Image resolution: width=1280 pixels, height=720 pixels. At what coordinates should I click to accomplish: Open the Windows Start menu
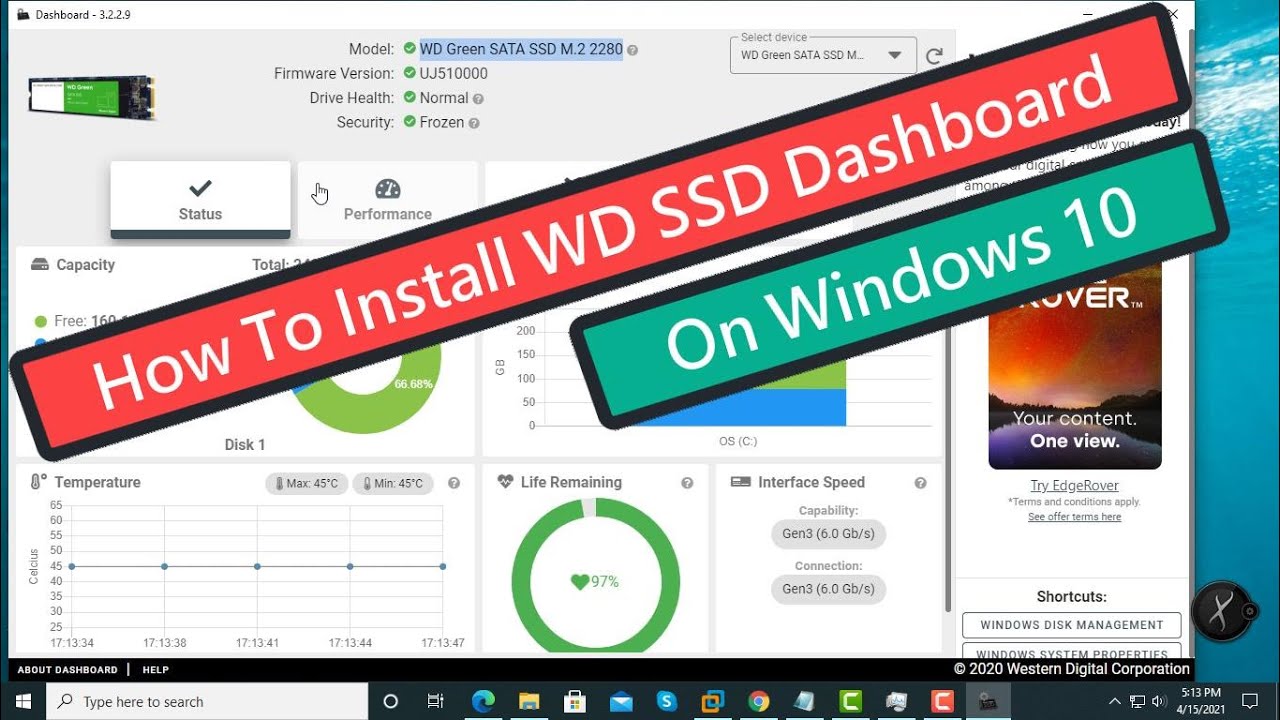[23, 701]
